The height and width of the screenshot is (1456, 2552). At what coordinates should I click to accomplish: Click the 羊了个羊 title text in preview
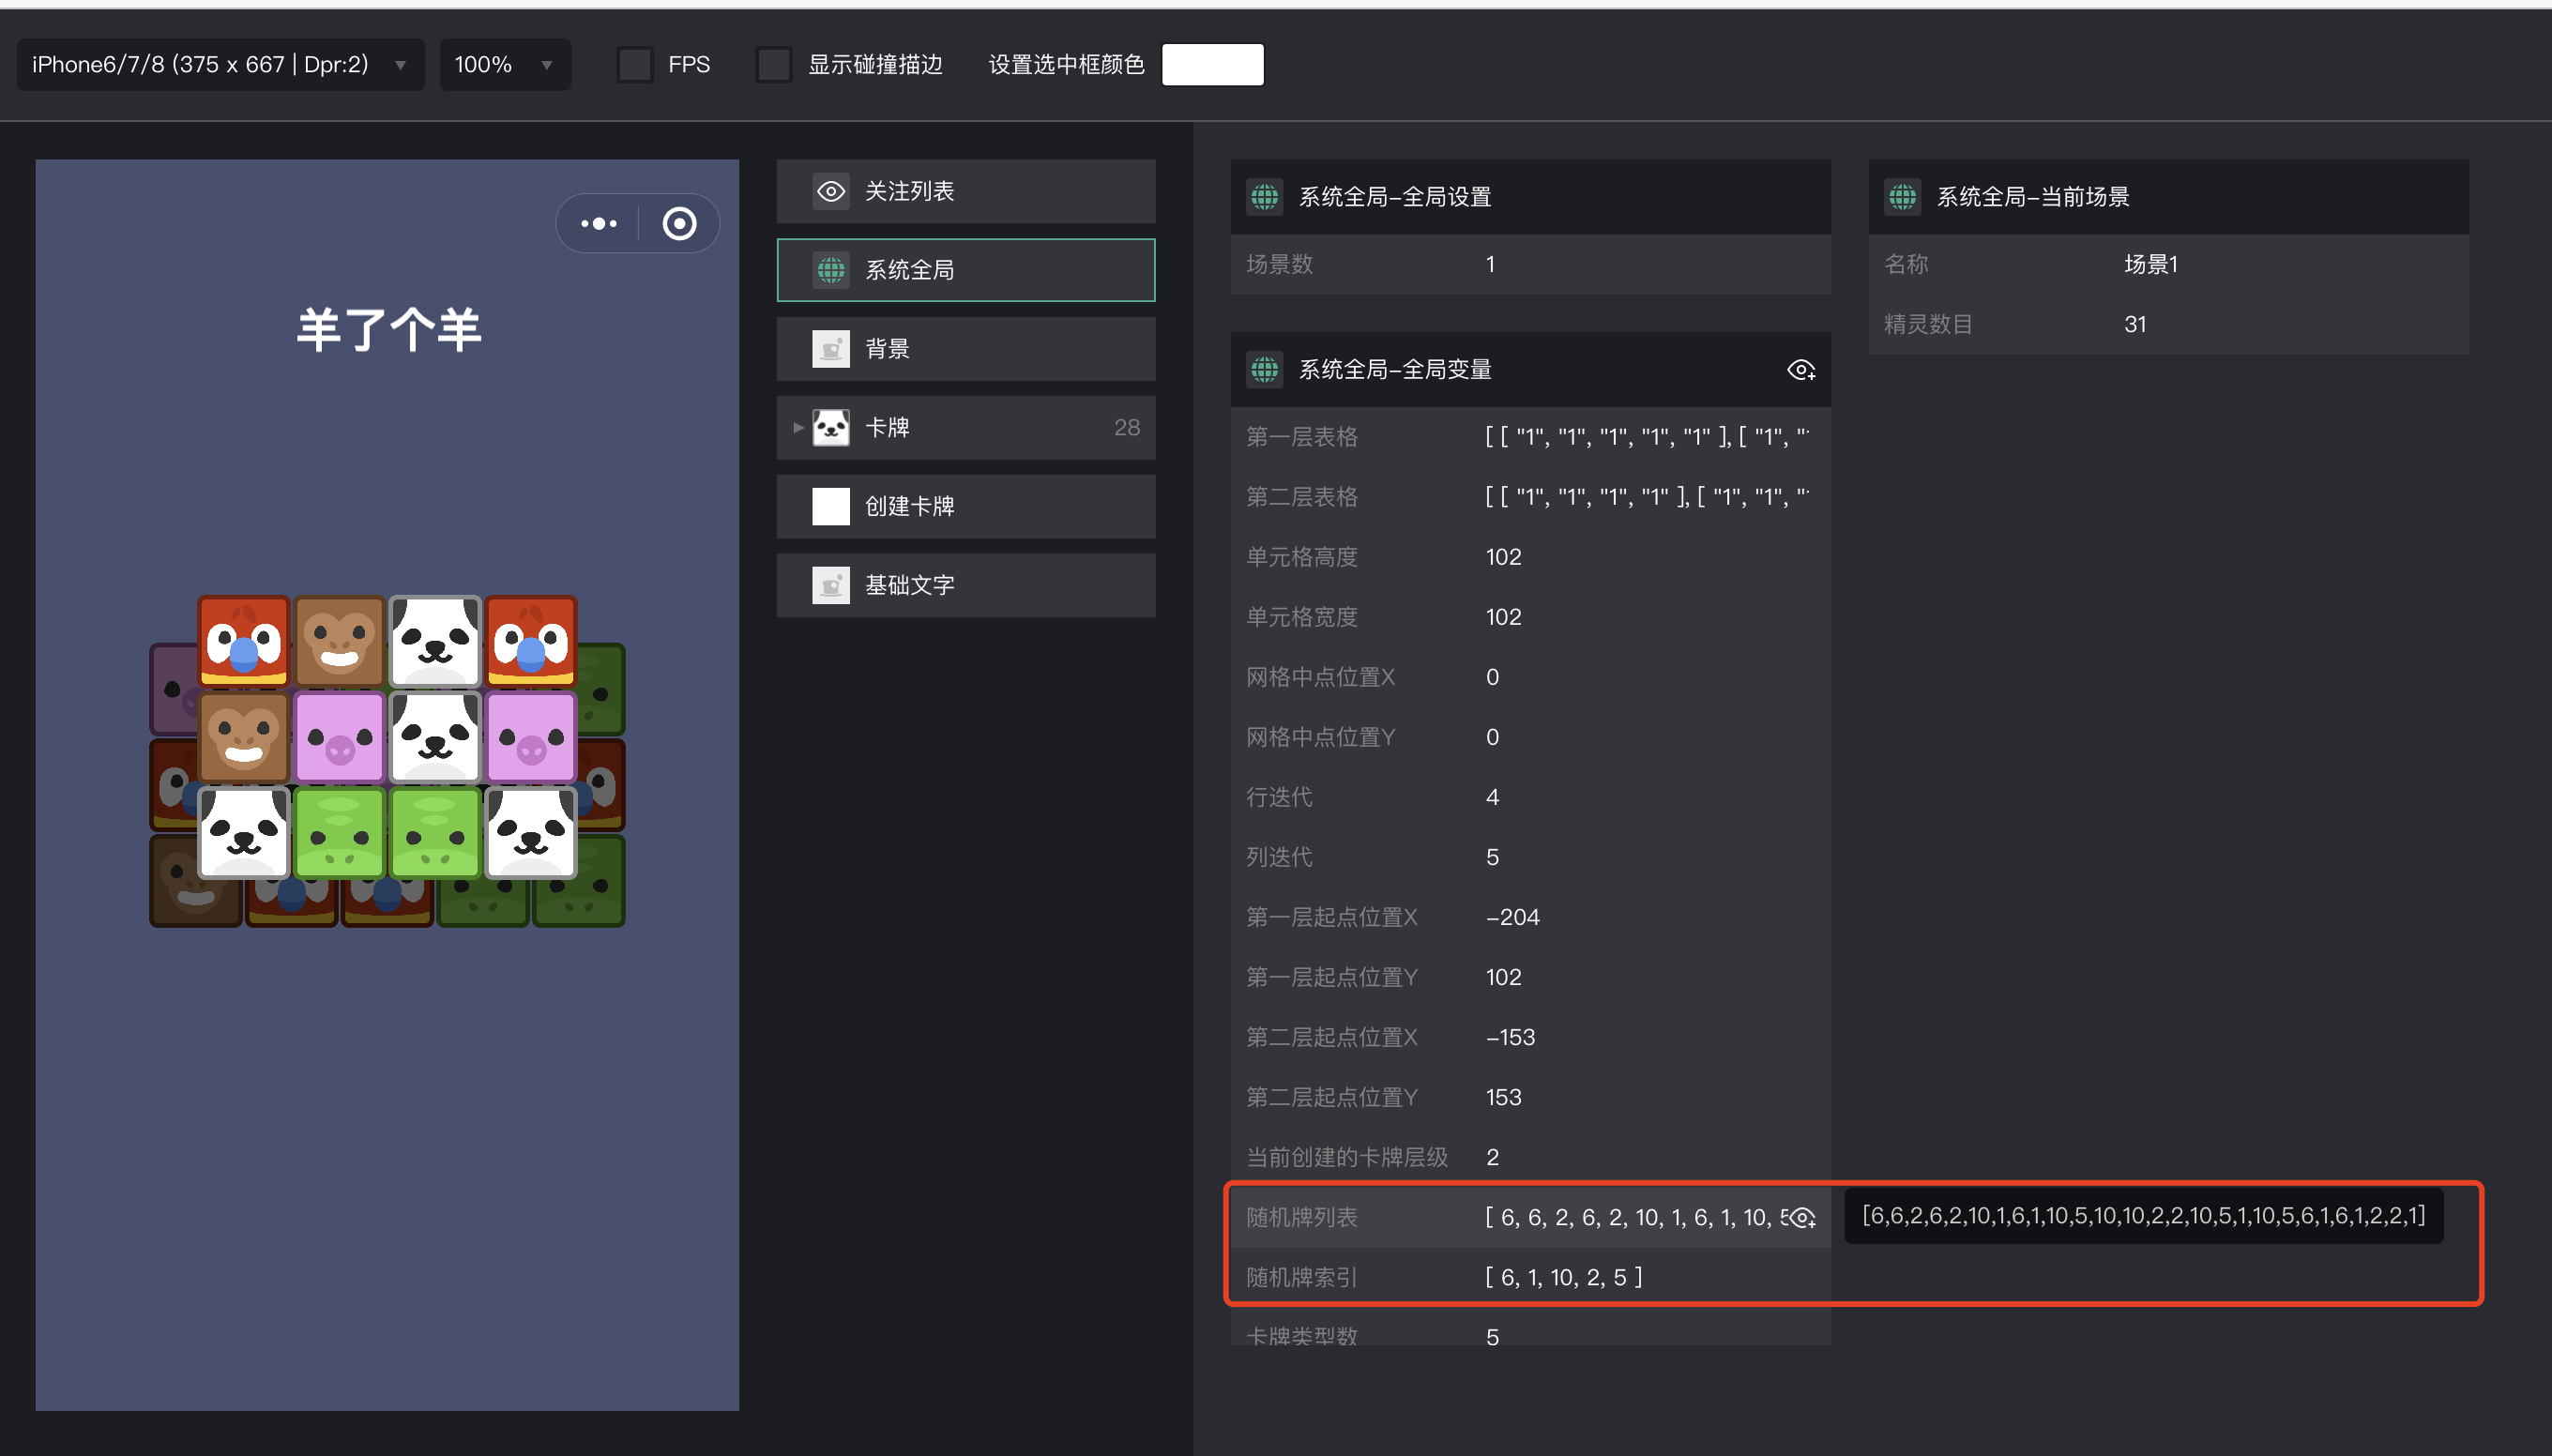tap(388, 329)
